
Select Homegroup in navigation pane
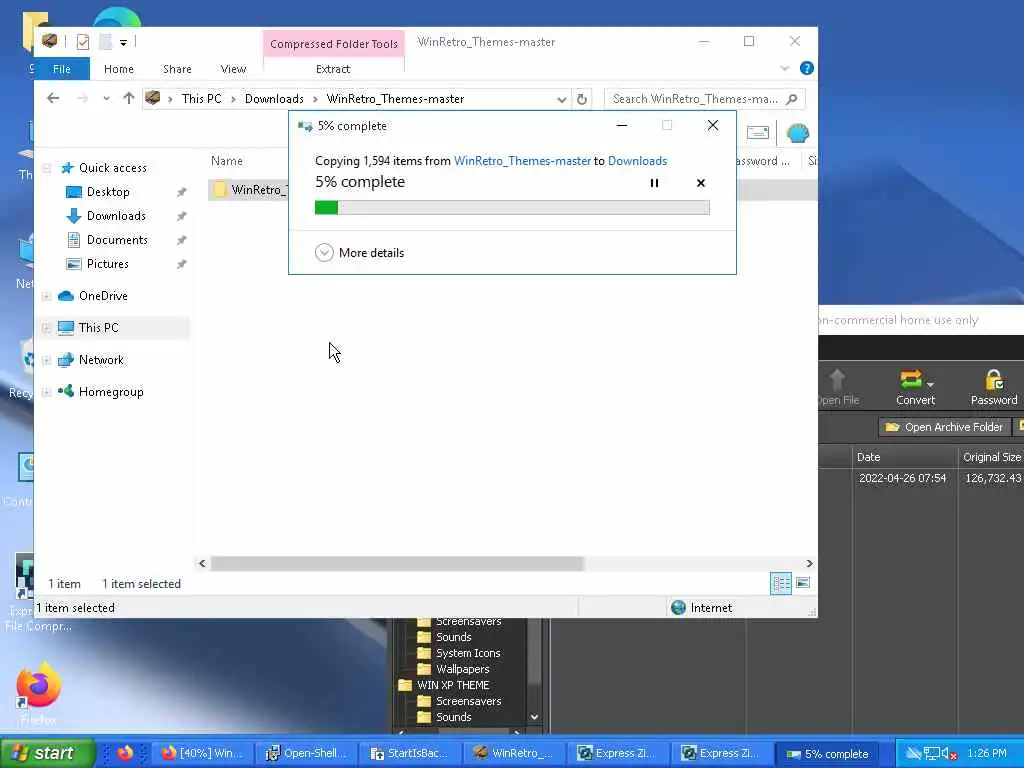point(110,392)
